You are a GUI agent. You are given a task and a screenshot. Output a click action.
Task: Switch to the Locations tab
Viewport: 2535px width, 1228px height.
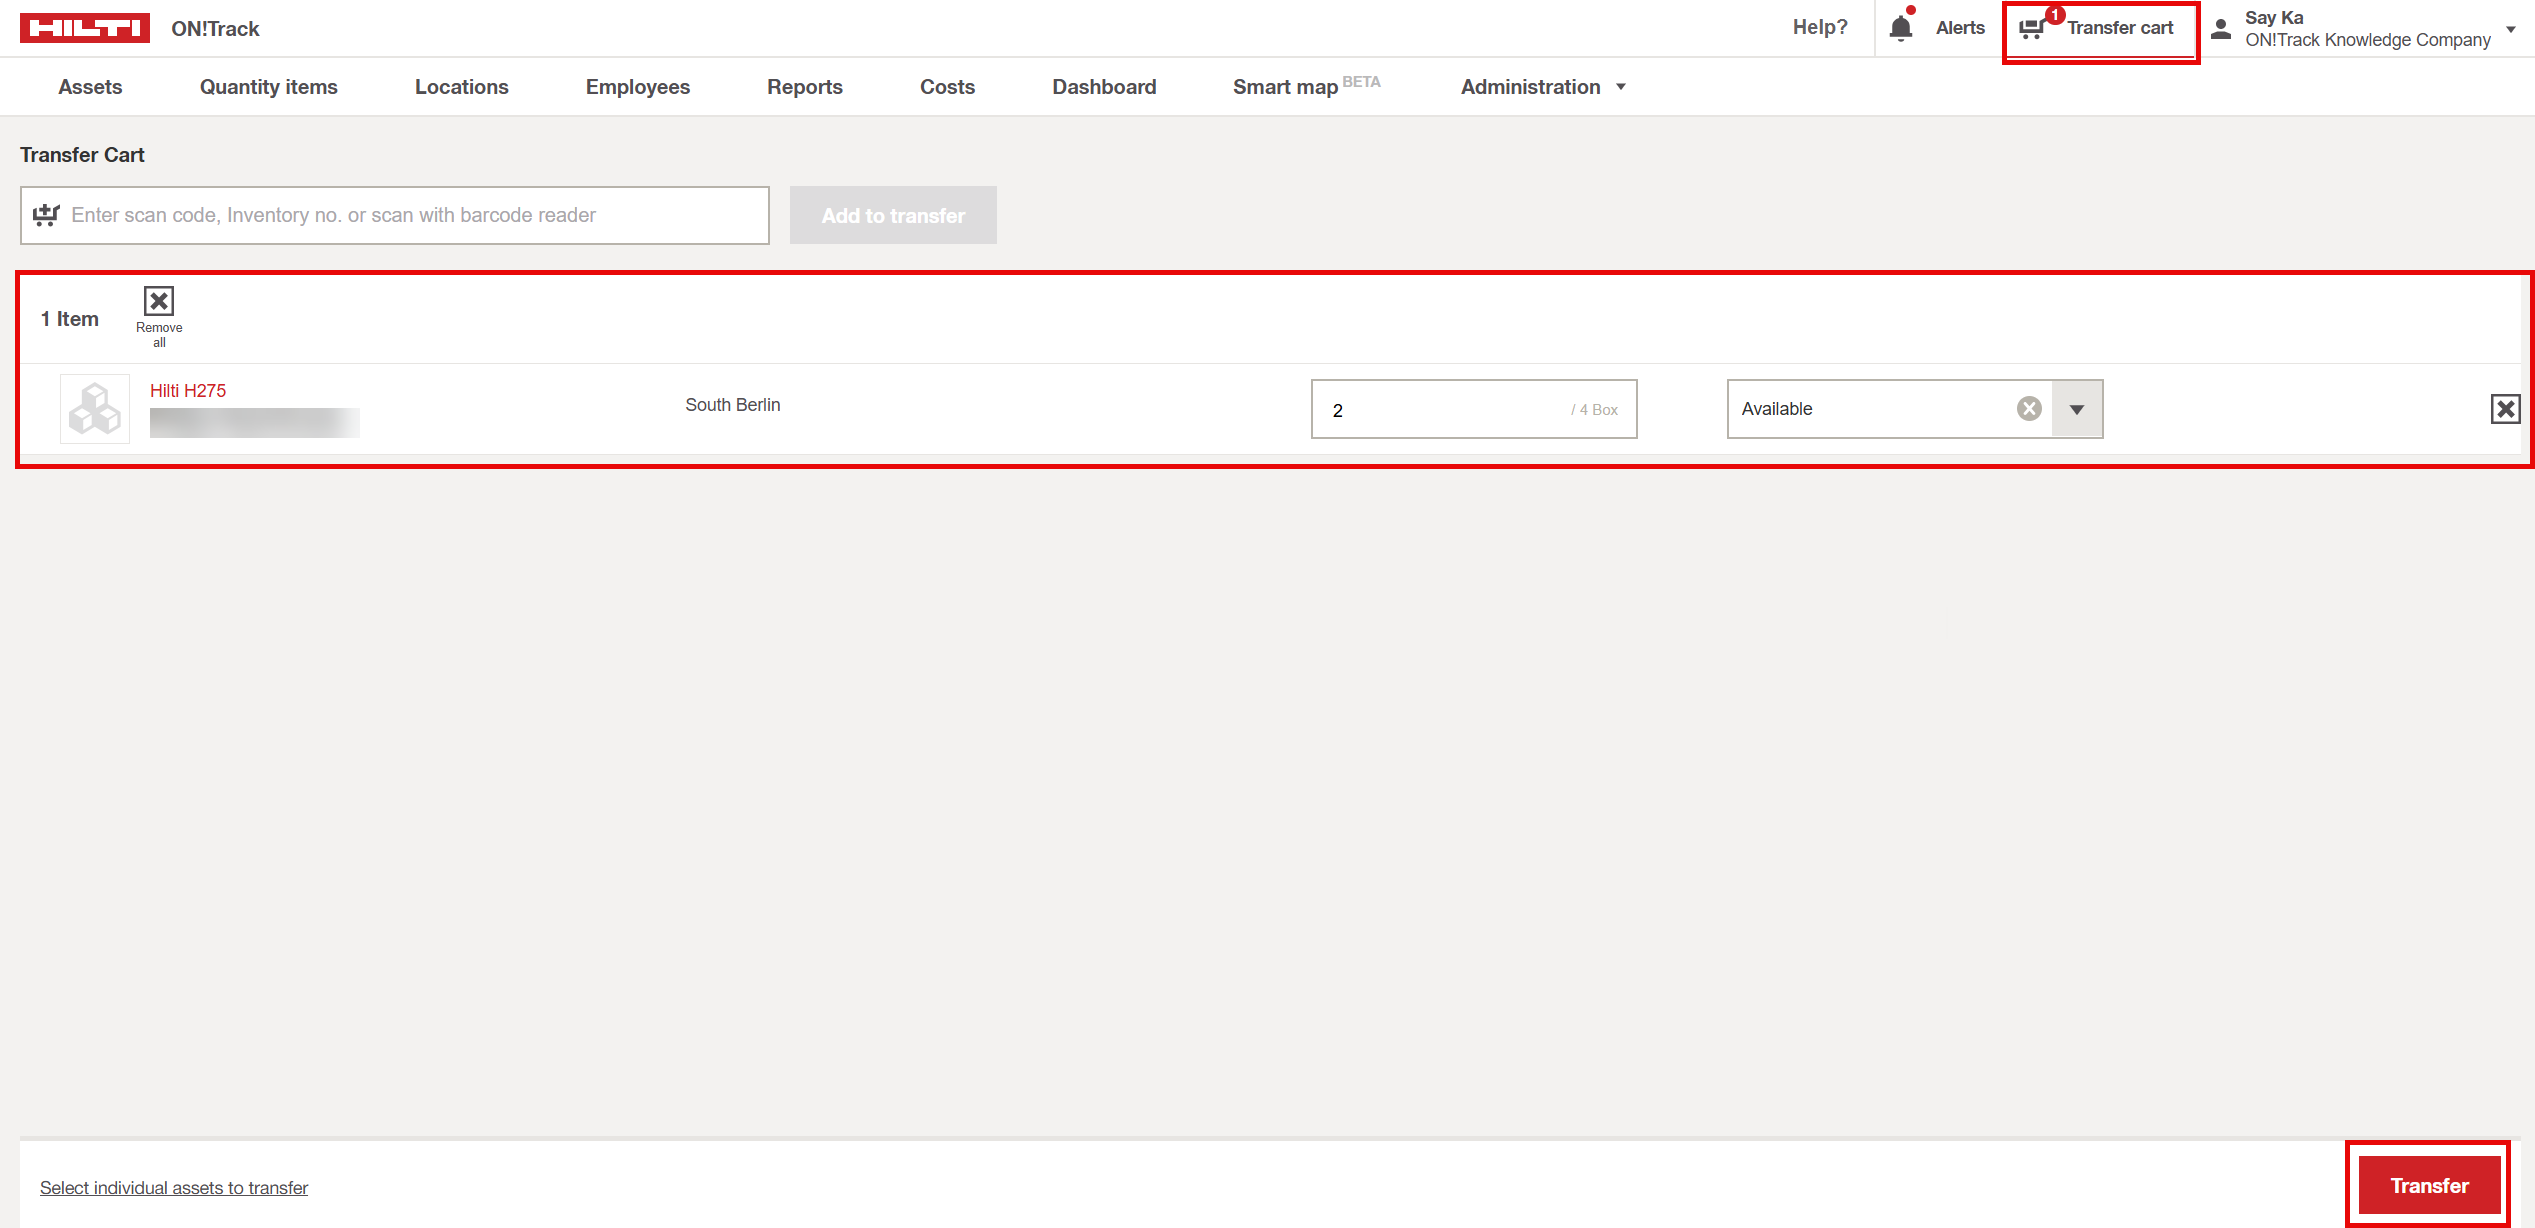point(461,87)
